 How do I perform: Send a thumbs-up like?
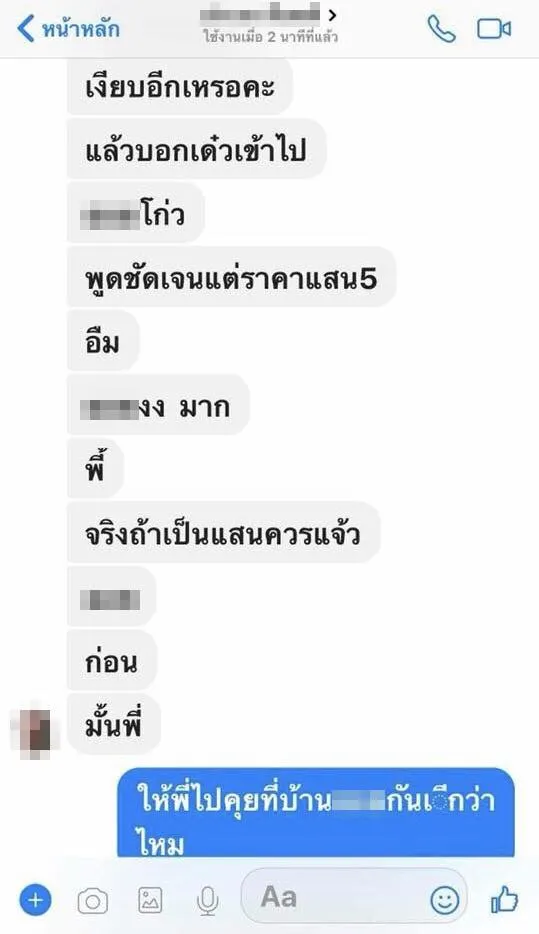504,899
